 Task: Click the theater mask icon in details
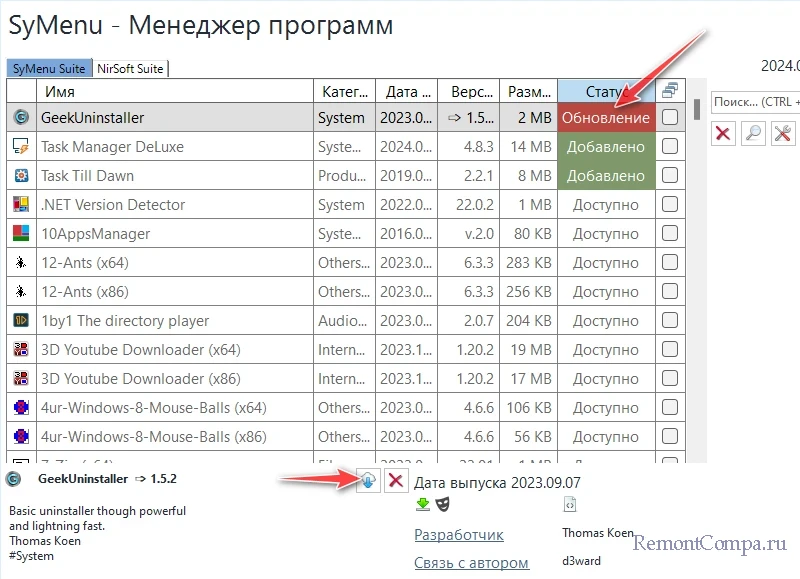click(x=442, y=505)
